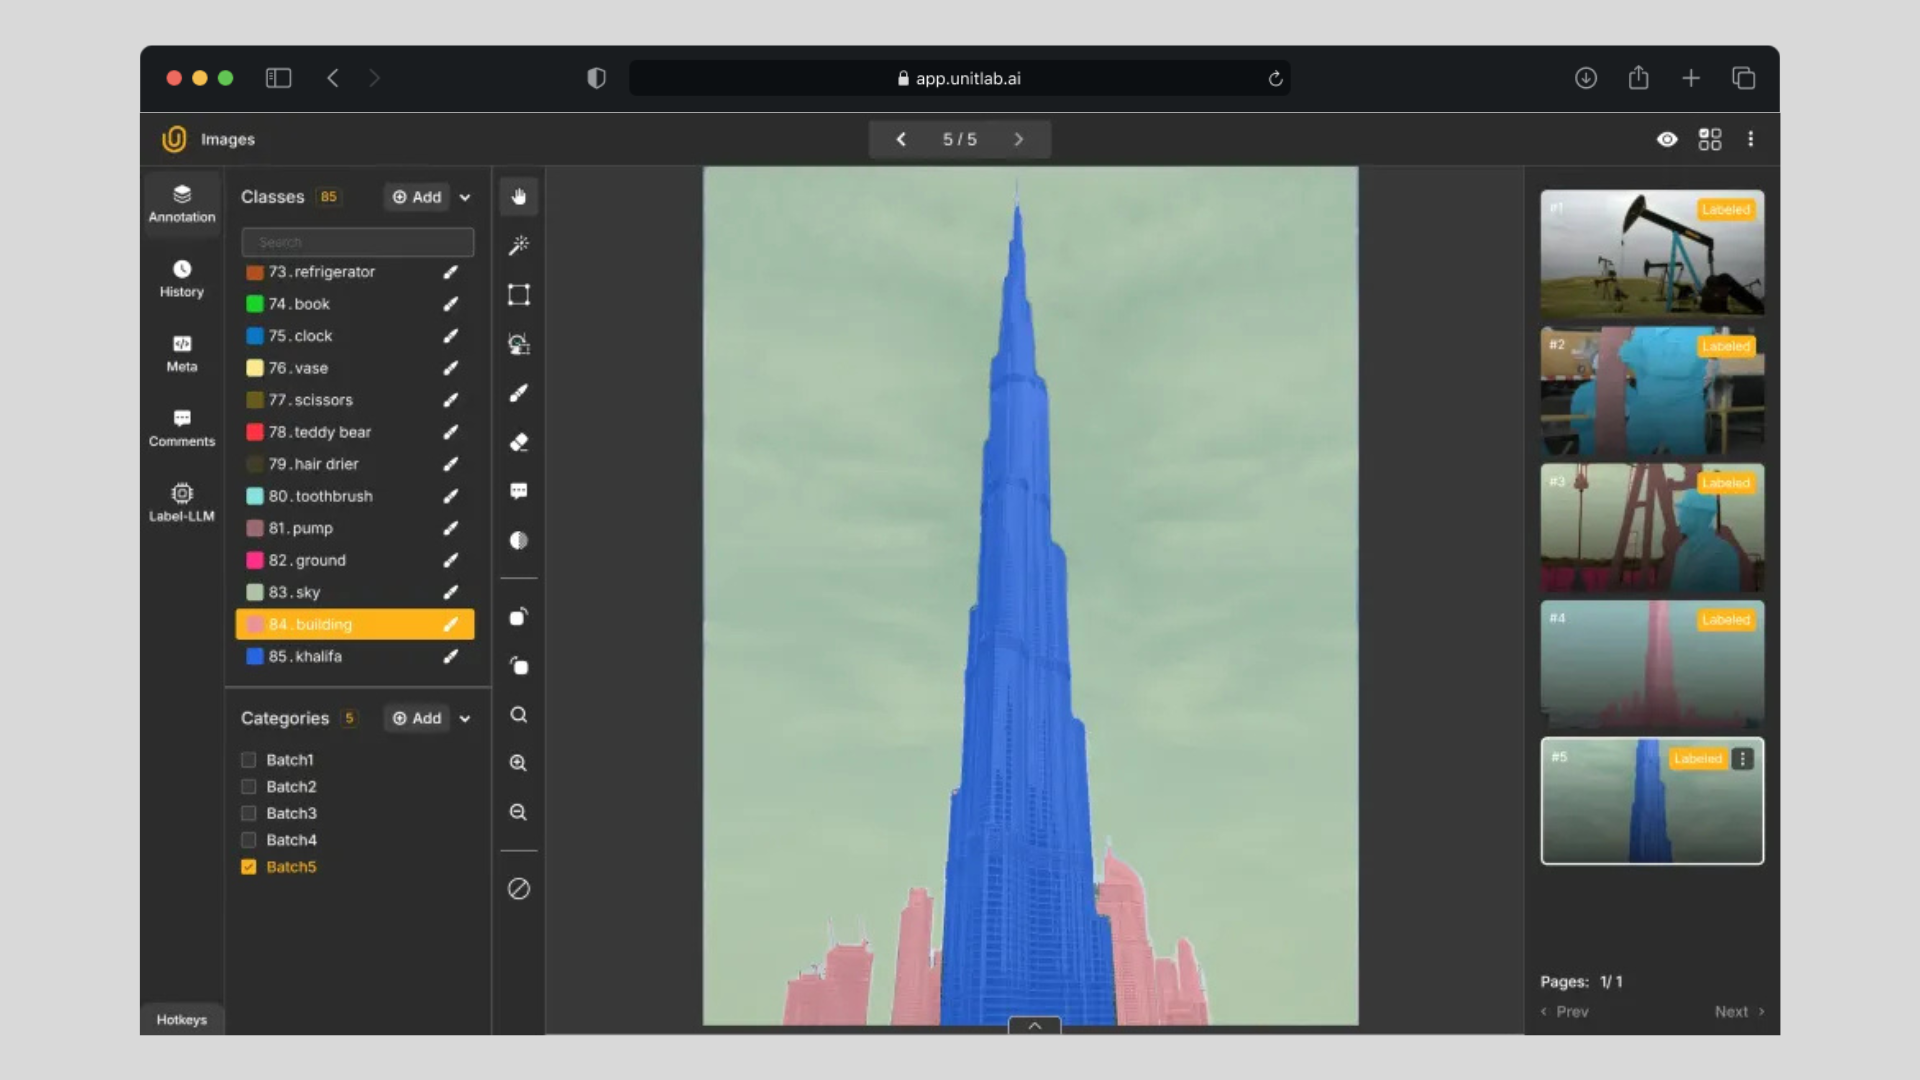Click the Hotkeys button
The width and height of the screenshot is (1920, 1080).
(x=182, y=1019)
